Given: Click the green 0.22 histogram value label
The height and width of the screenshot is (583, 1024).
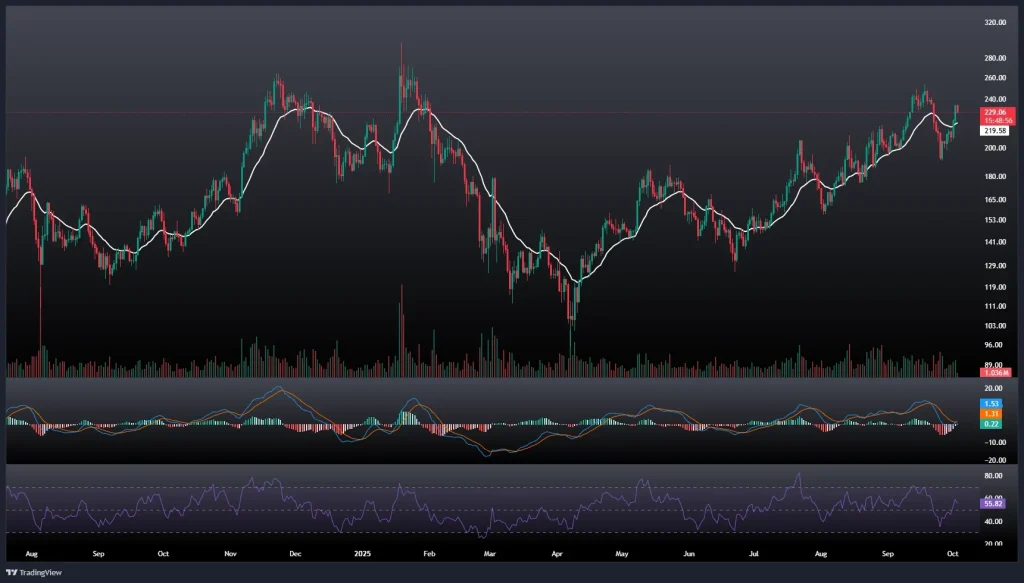Looking at the screenshot, I should pyautogui.click(x=965, y=424).
